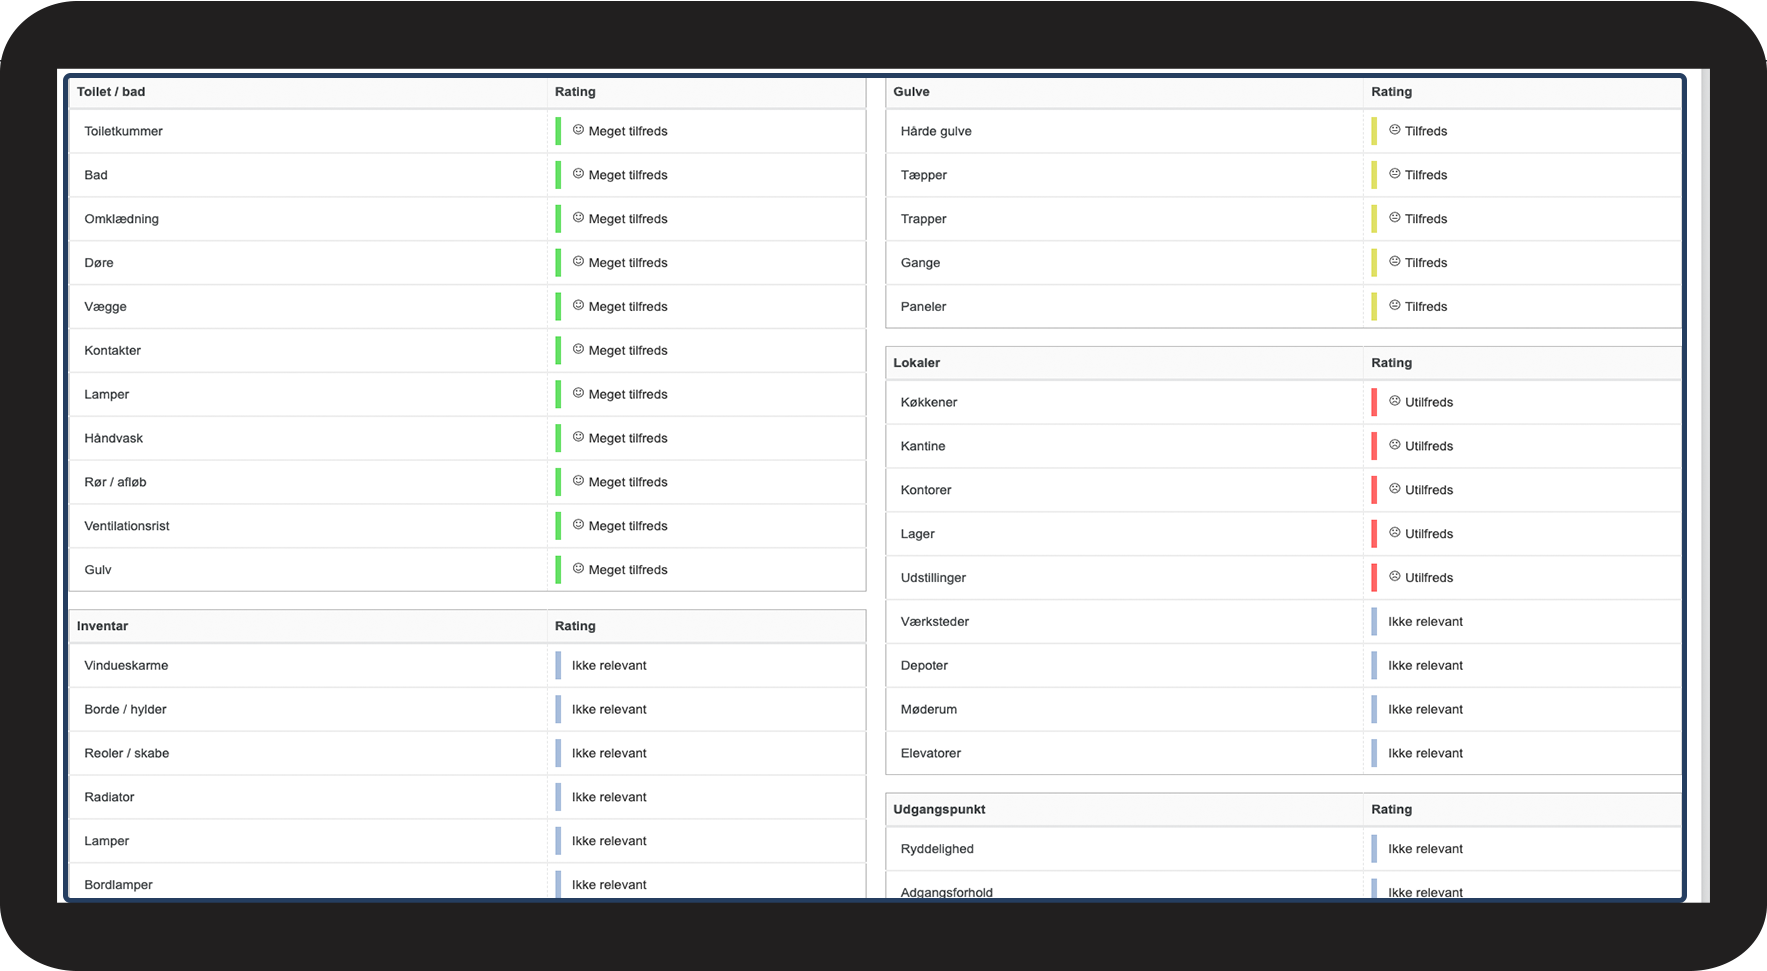This screenshot has height=971, width=1767.
Task: Click the neutral face icon for Hårde gulve
Action: tap(1395, 130)
